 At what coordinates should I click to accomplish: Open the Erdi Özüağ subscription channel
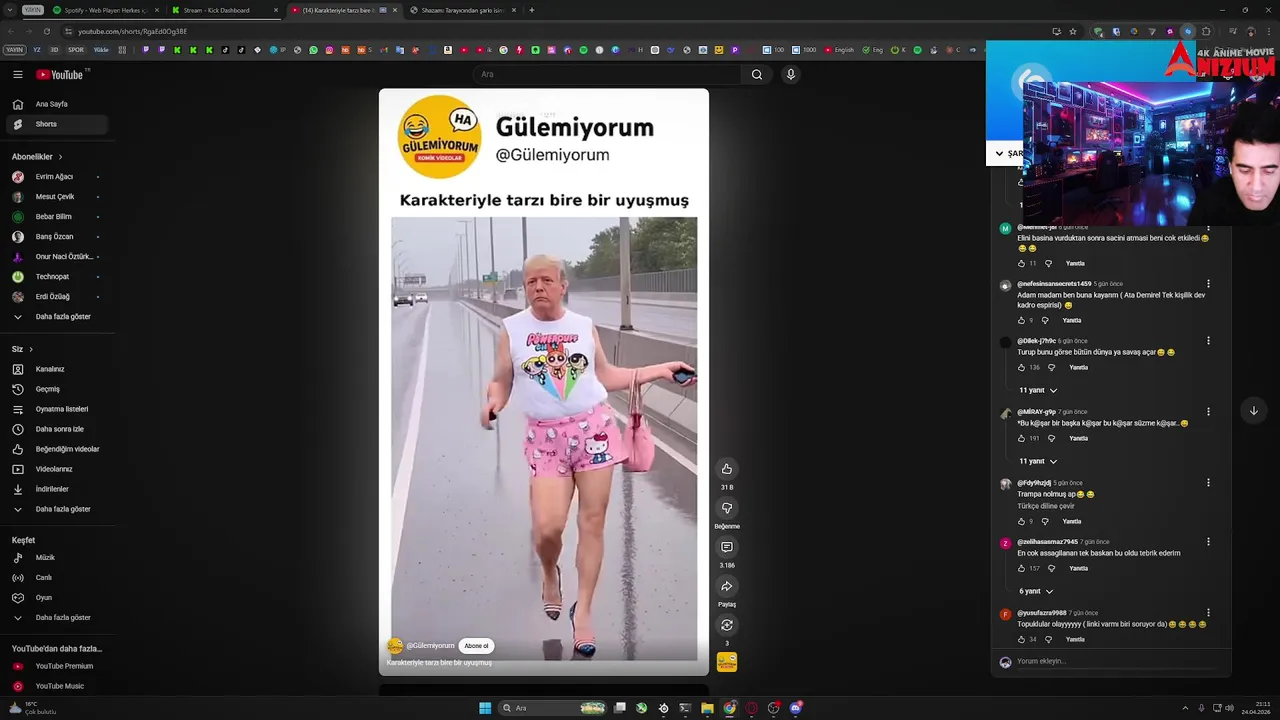point(58,297)
